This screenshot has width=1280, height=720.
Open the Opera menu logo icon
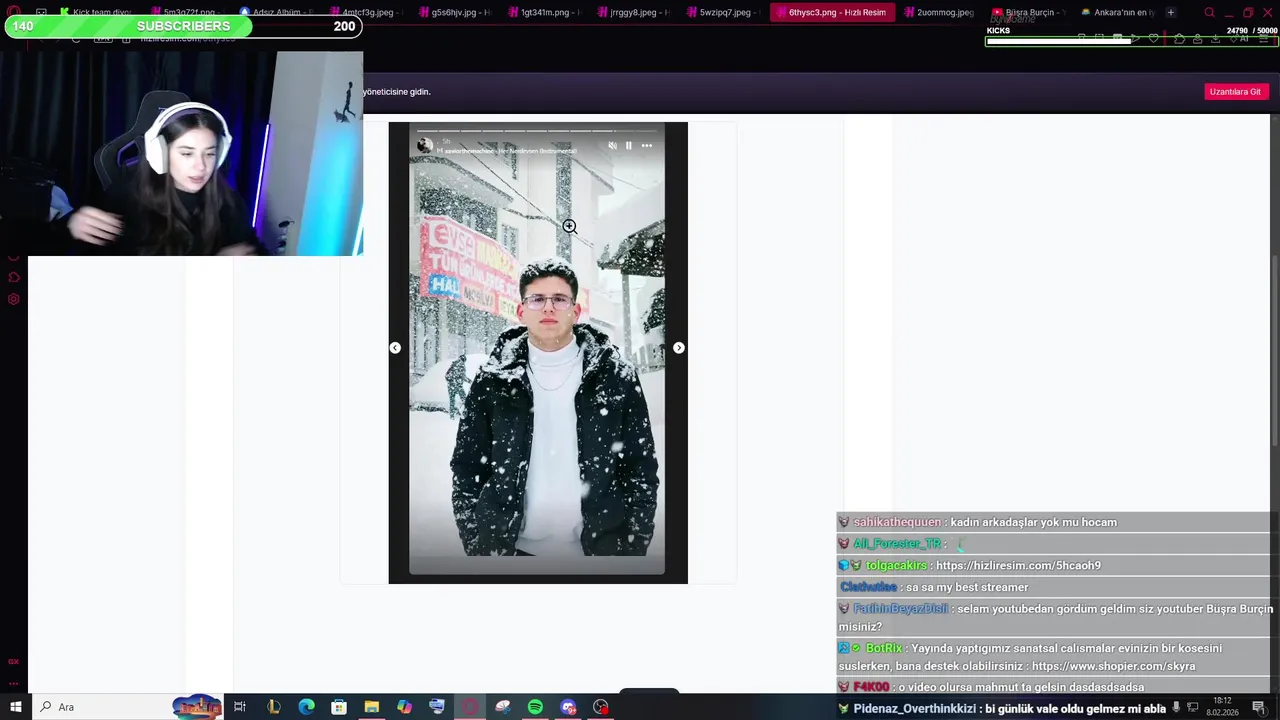[14, 12]
